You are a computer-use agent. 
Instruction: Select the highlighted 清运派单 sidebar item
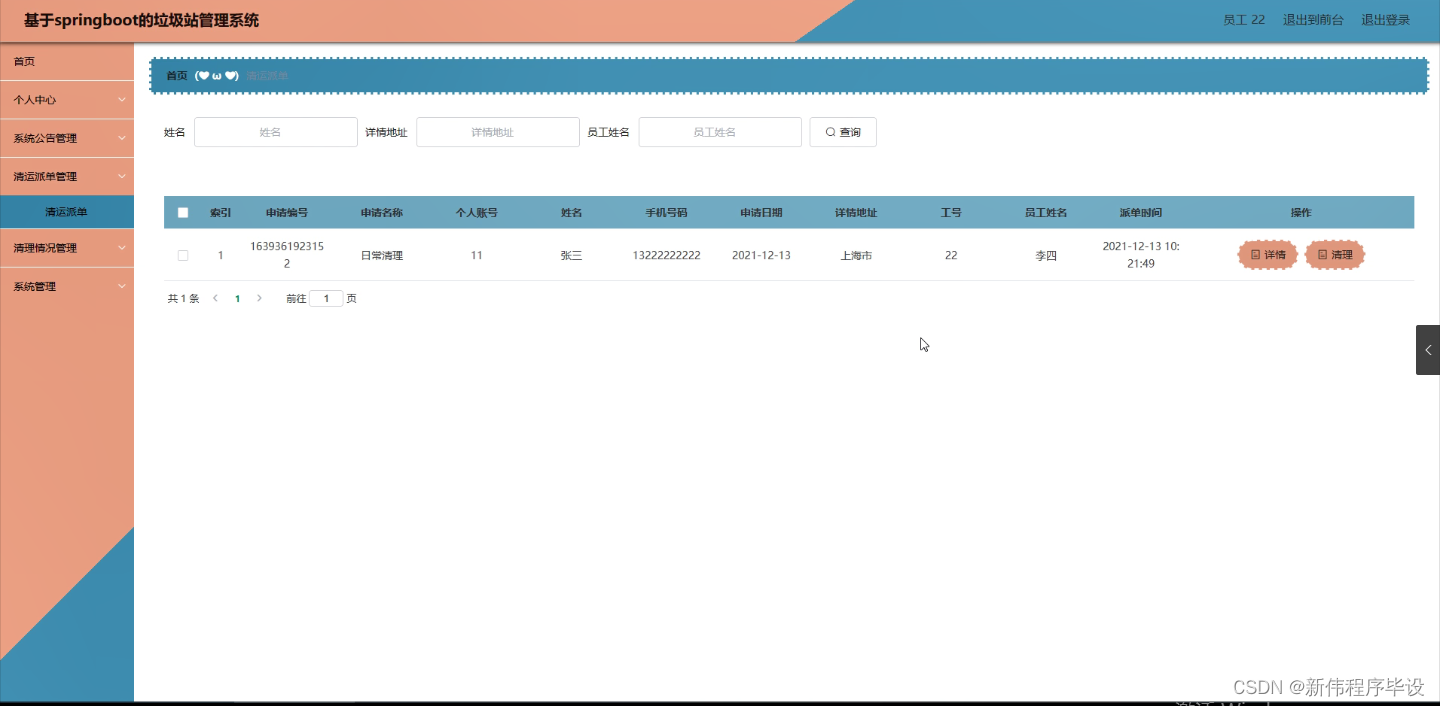(x=67, y=211)
